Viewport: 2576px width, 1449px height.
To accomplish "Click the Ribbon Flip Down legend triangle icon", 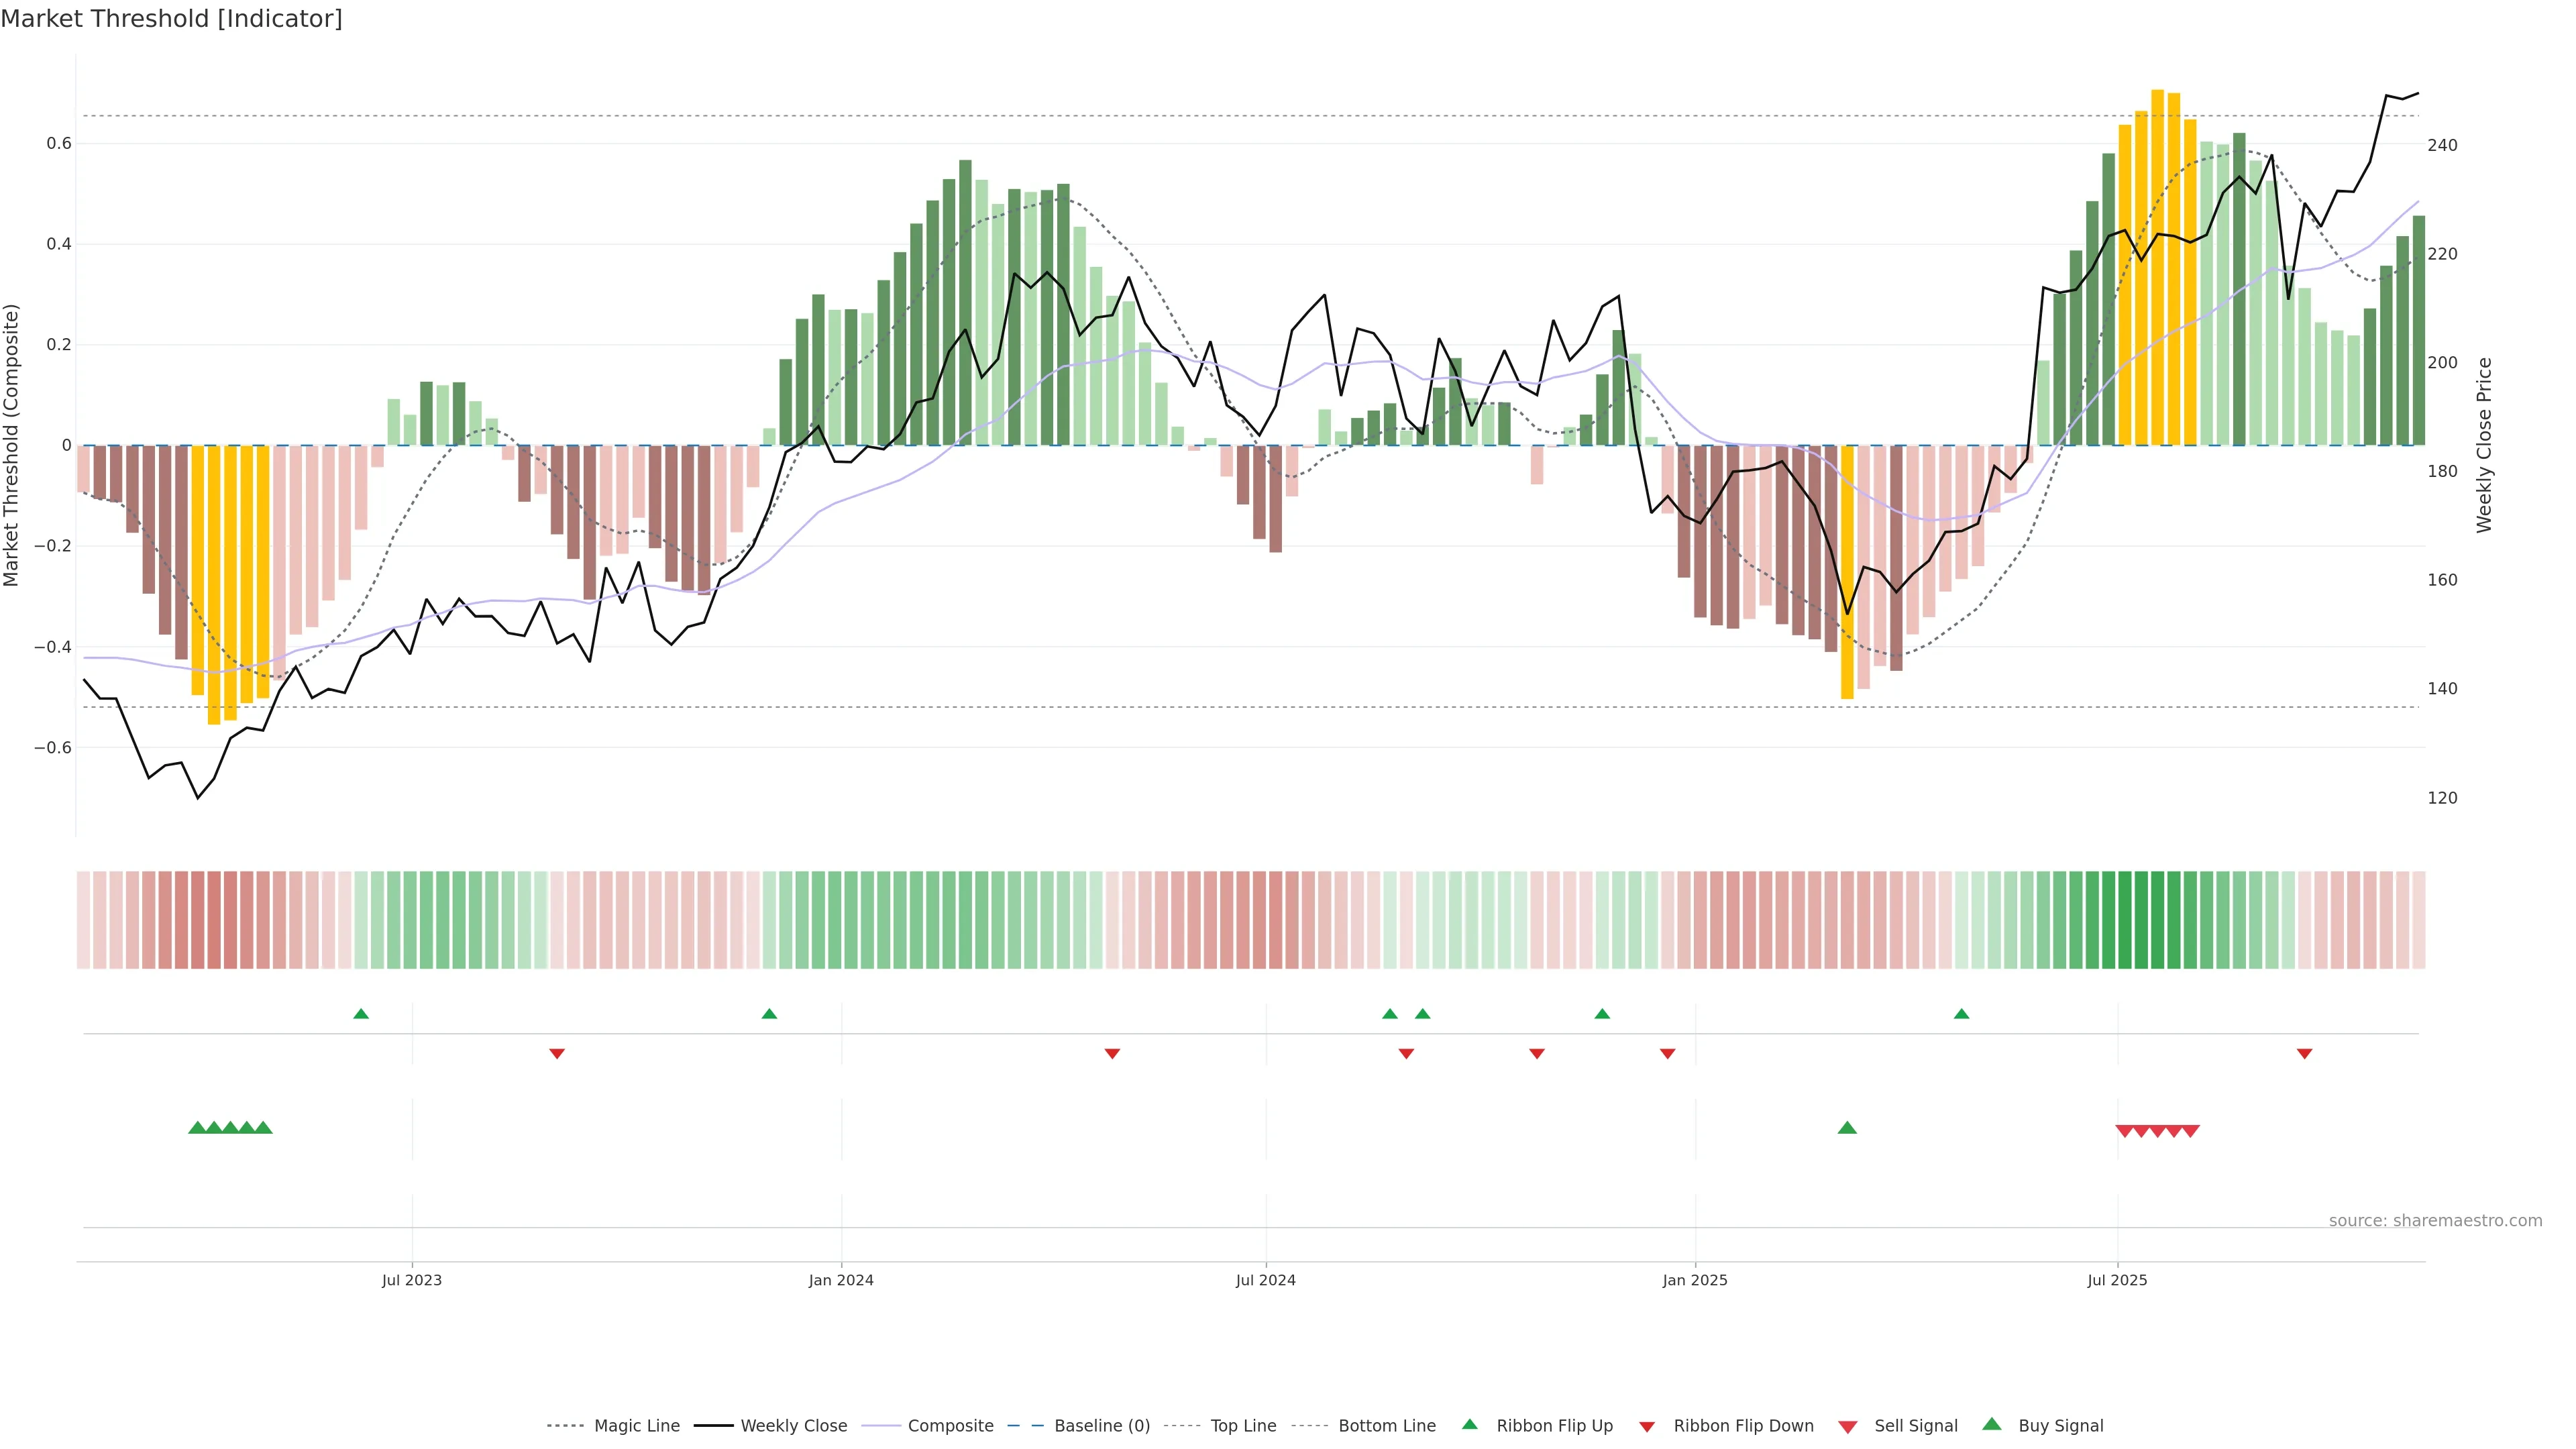I will point(1647,1427).
